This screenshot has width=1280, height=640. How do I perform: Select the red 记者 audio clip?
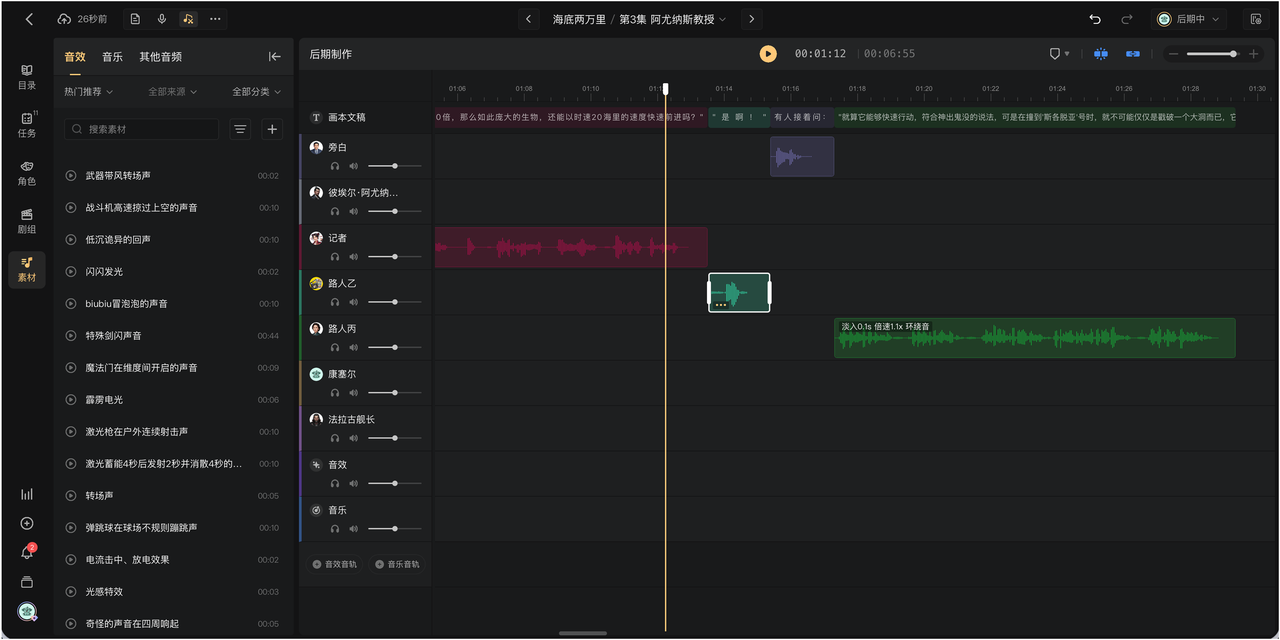pos(571,247)
